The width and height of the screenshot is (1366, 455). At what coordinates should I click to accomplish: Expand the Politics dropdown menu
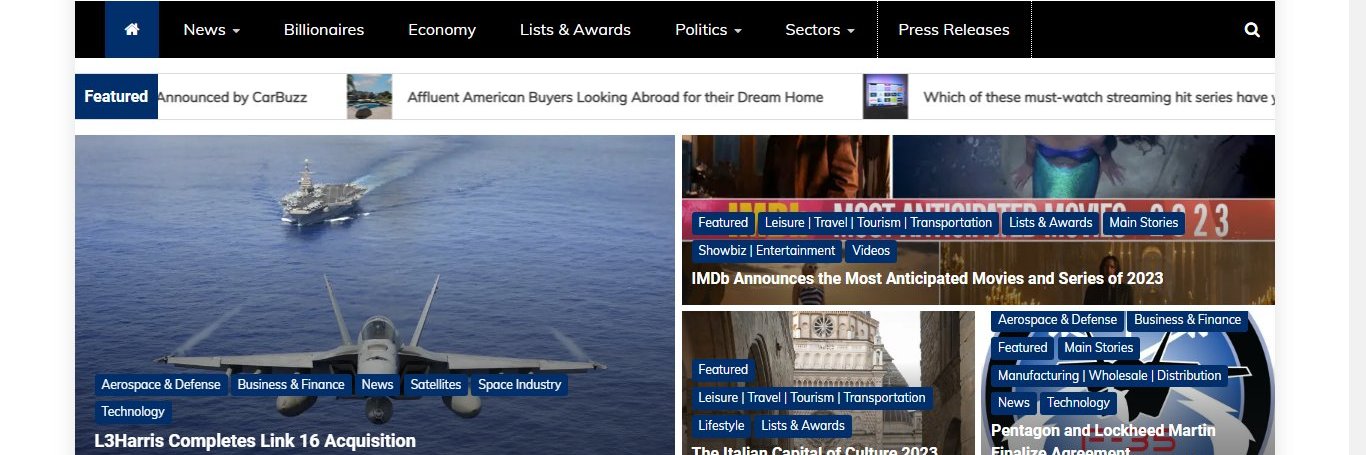coord(708,30)
